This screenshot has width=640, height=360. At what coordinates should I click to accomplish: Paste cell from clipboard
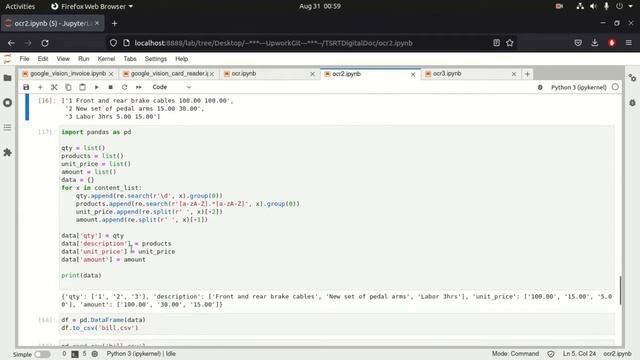click(x=82, y=87)
